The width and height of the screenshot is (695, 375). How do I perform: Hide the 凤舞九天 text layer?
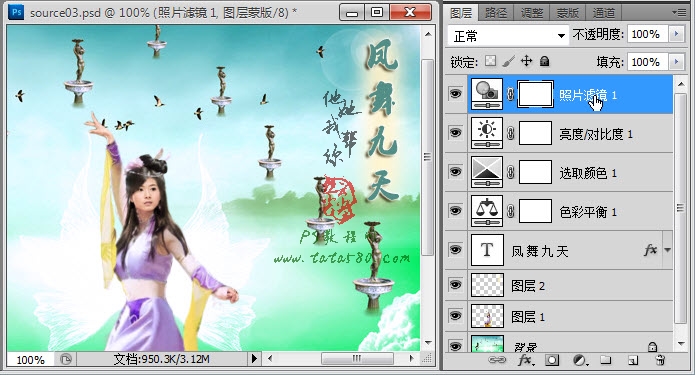tap(455, 250)
